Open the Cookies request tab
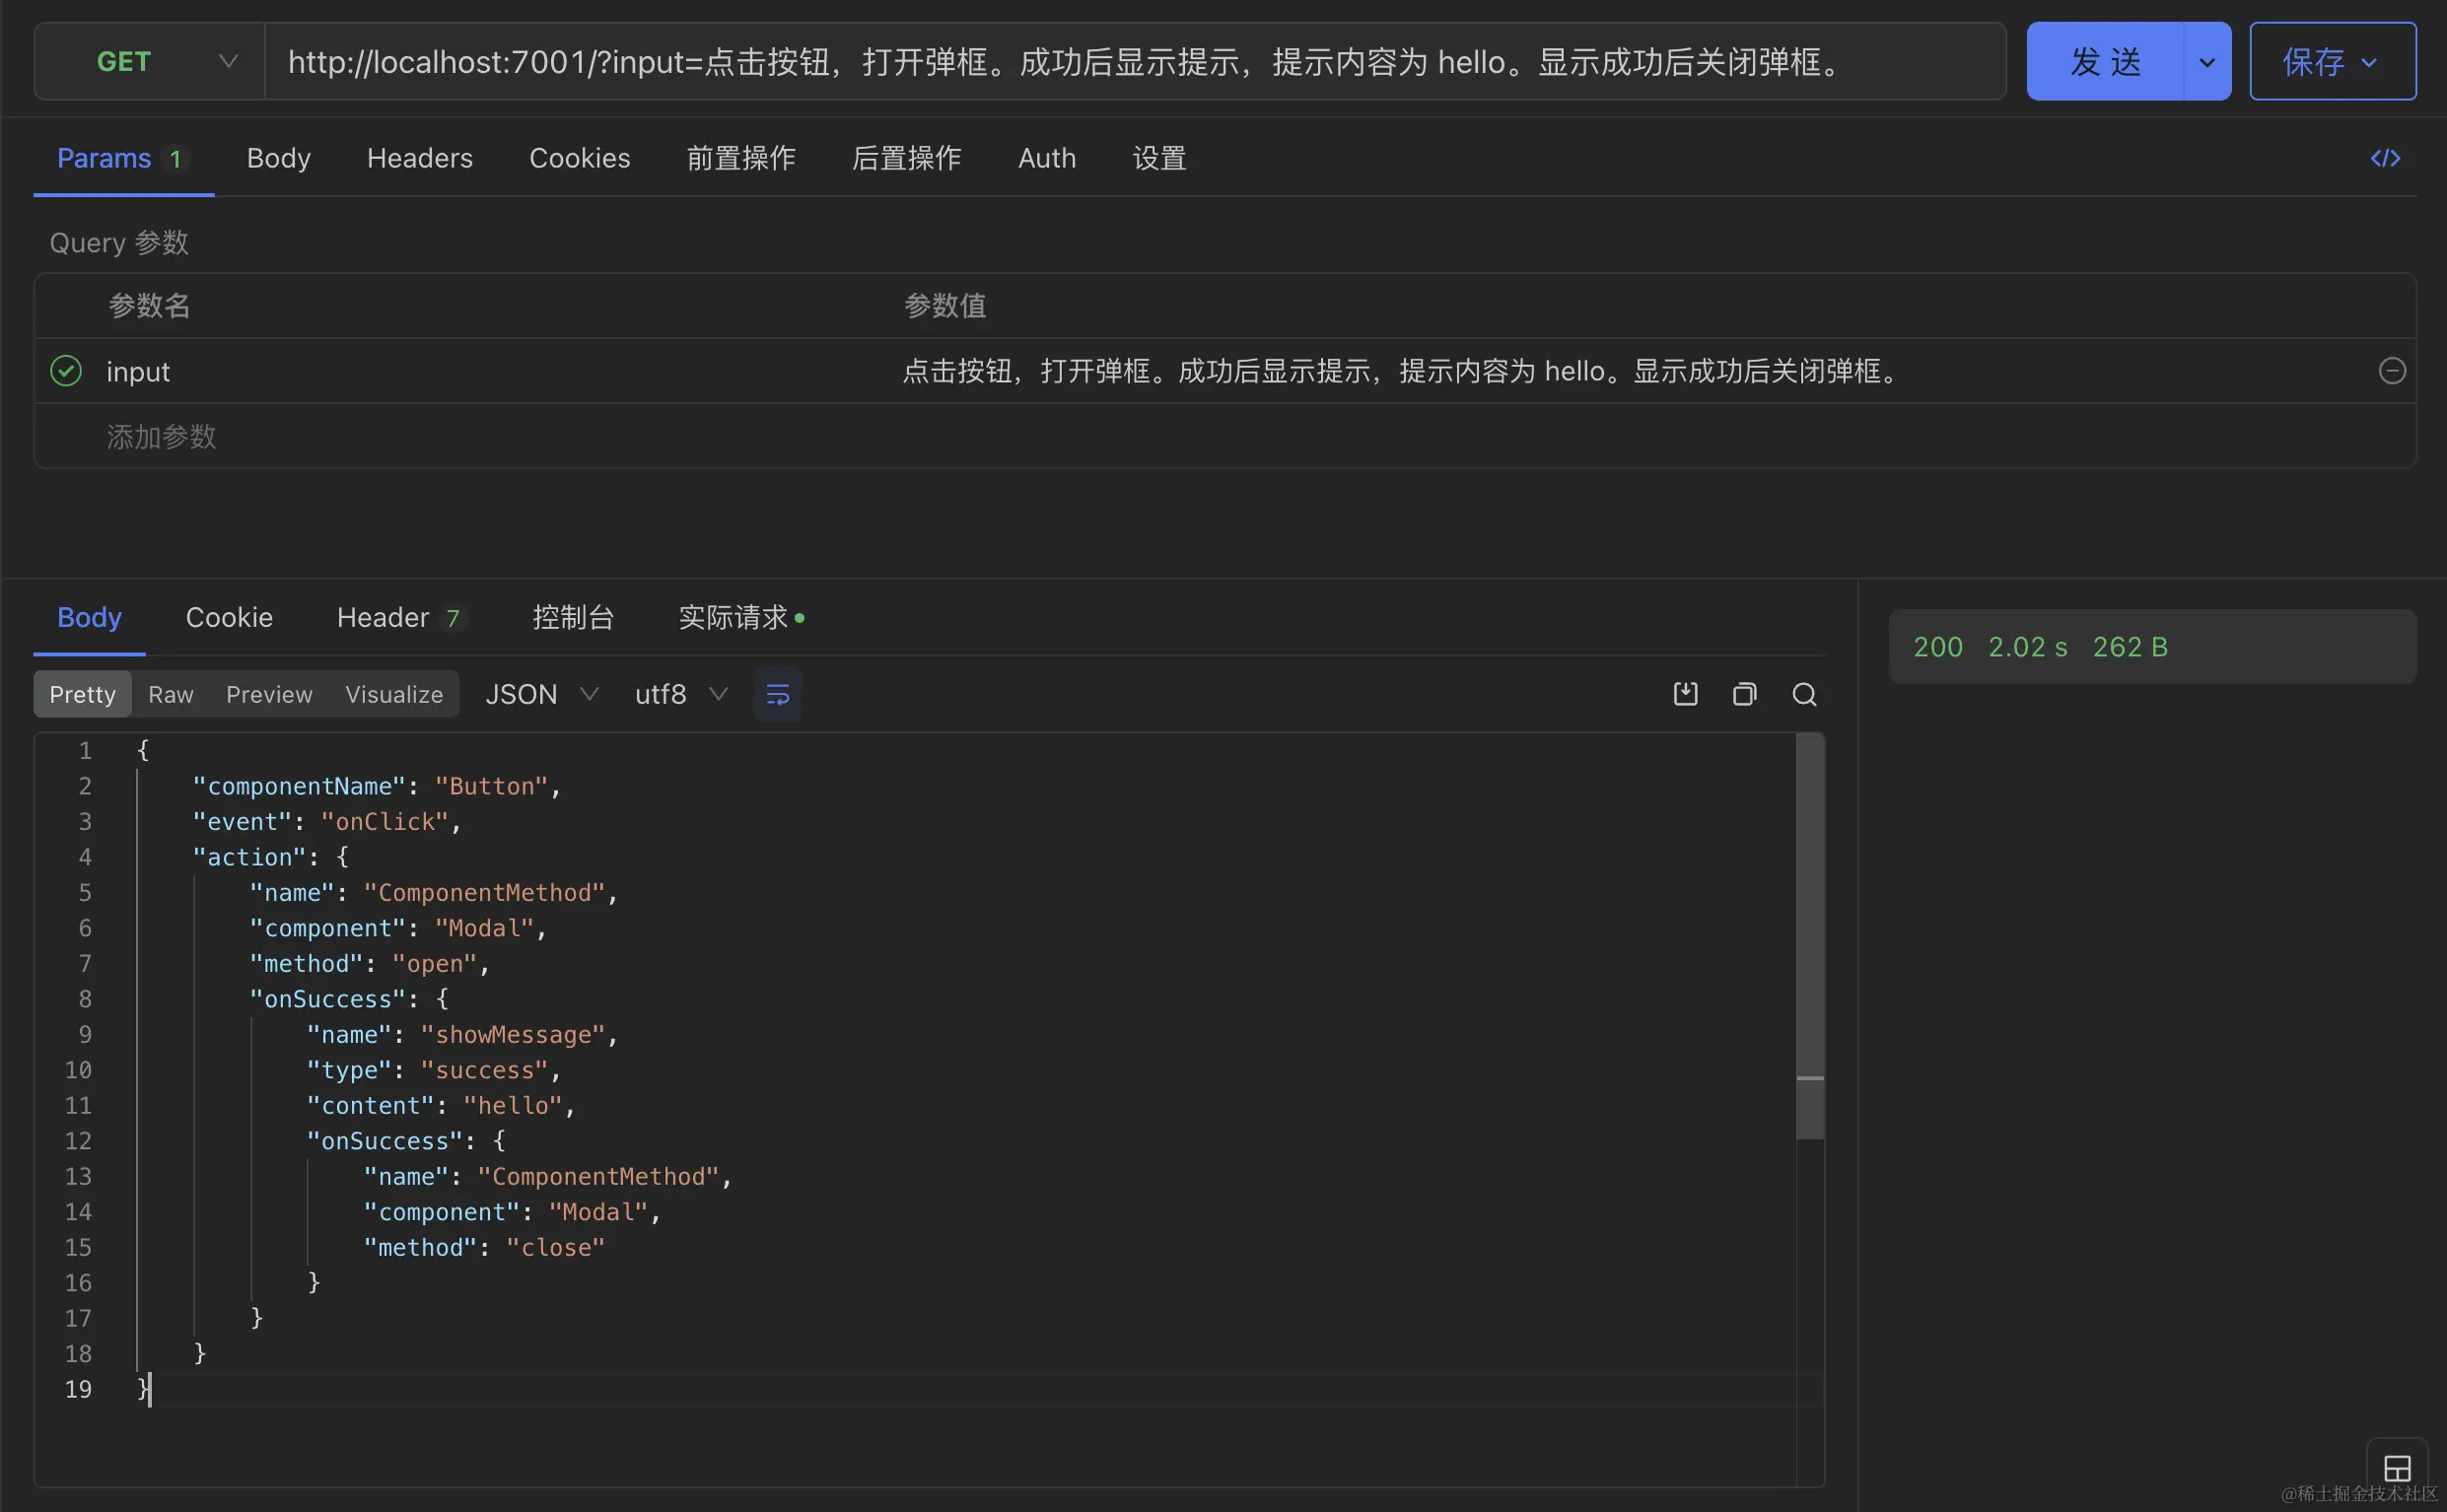Image resolution: width=2447 pixels, height=1512 pixels. [579, 158]
